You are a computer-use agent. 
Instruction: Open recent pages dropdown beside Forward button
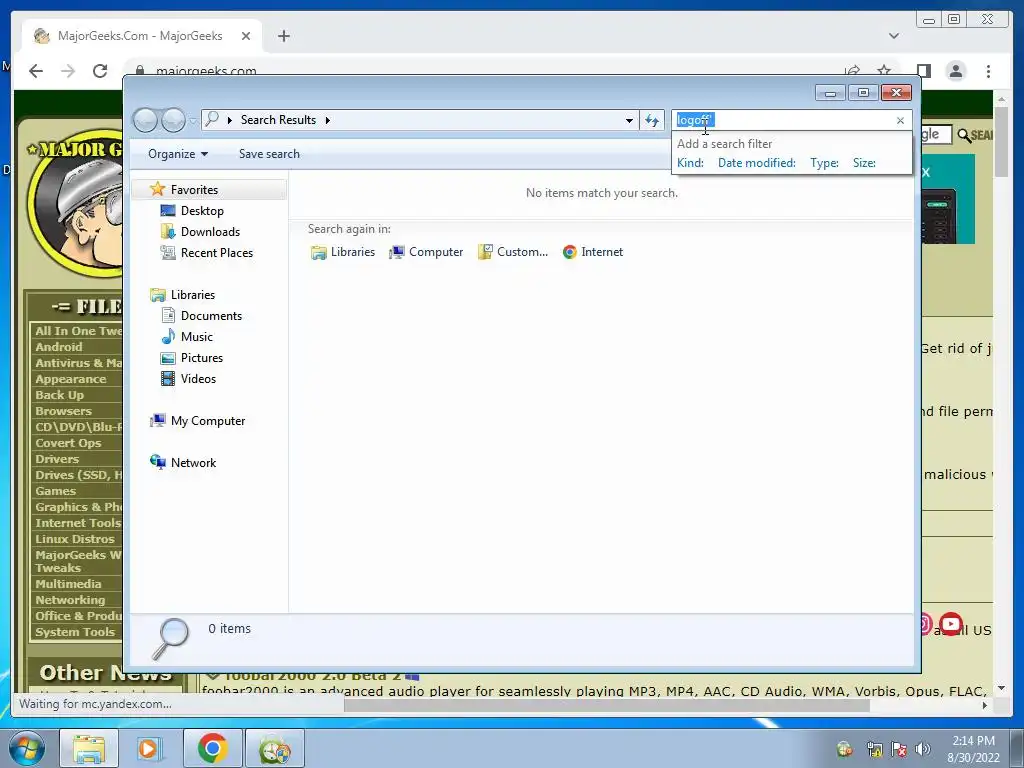(x=193, y=121)
